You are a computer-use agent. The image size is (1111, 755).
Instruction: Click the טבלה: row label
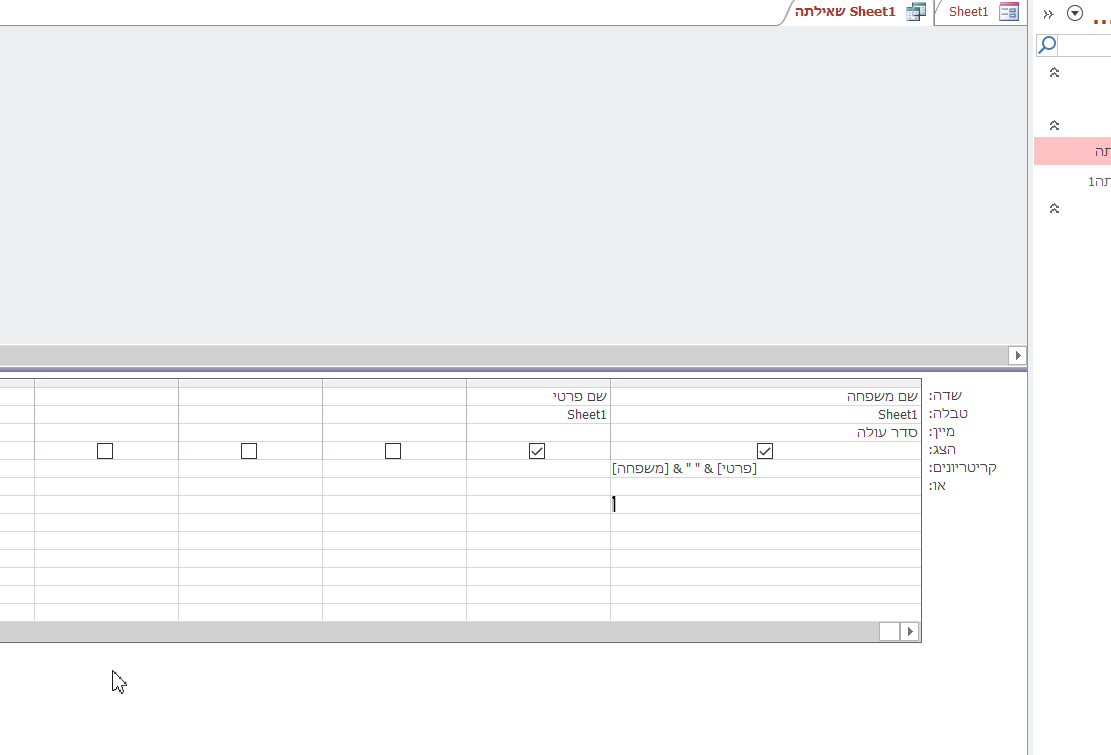pos(948,414)
